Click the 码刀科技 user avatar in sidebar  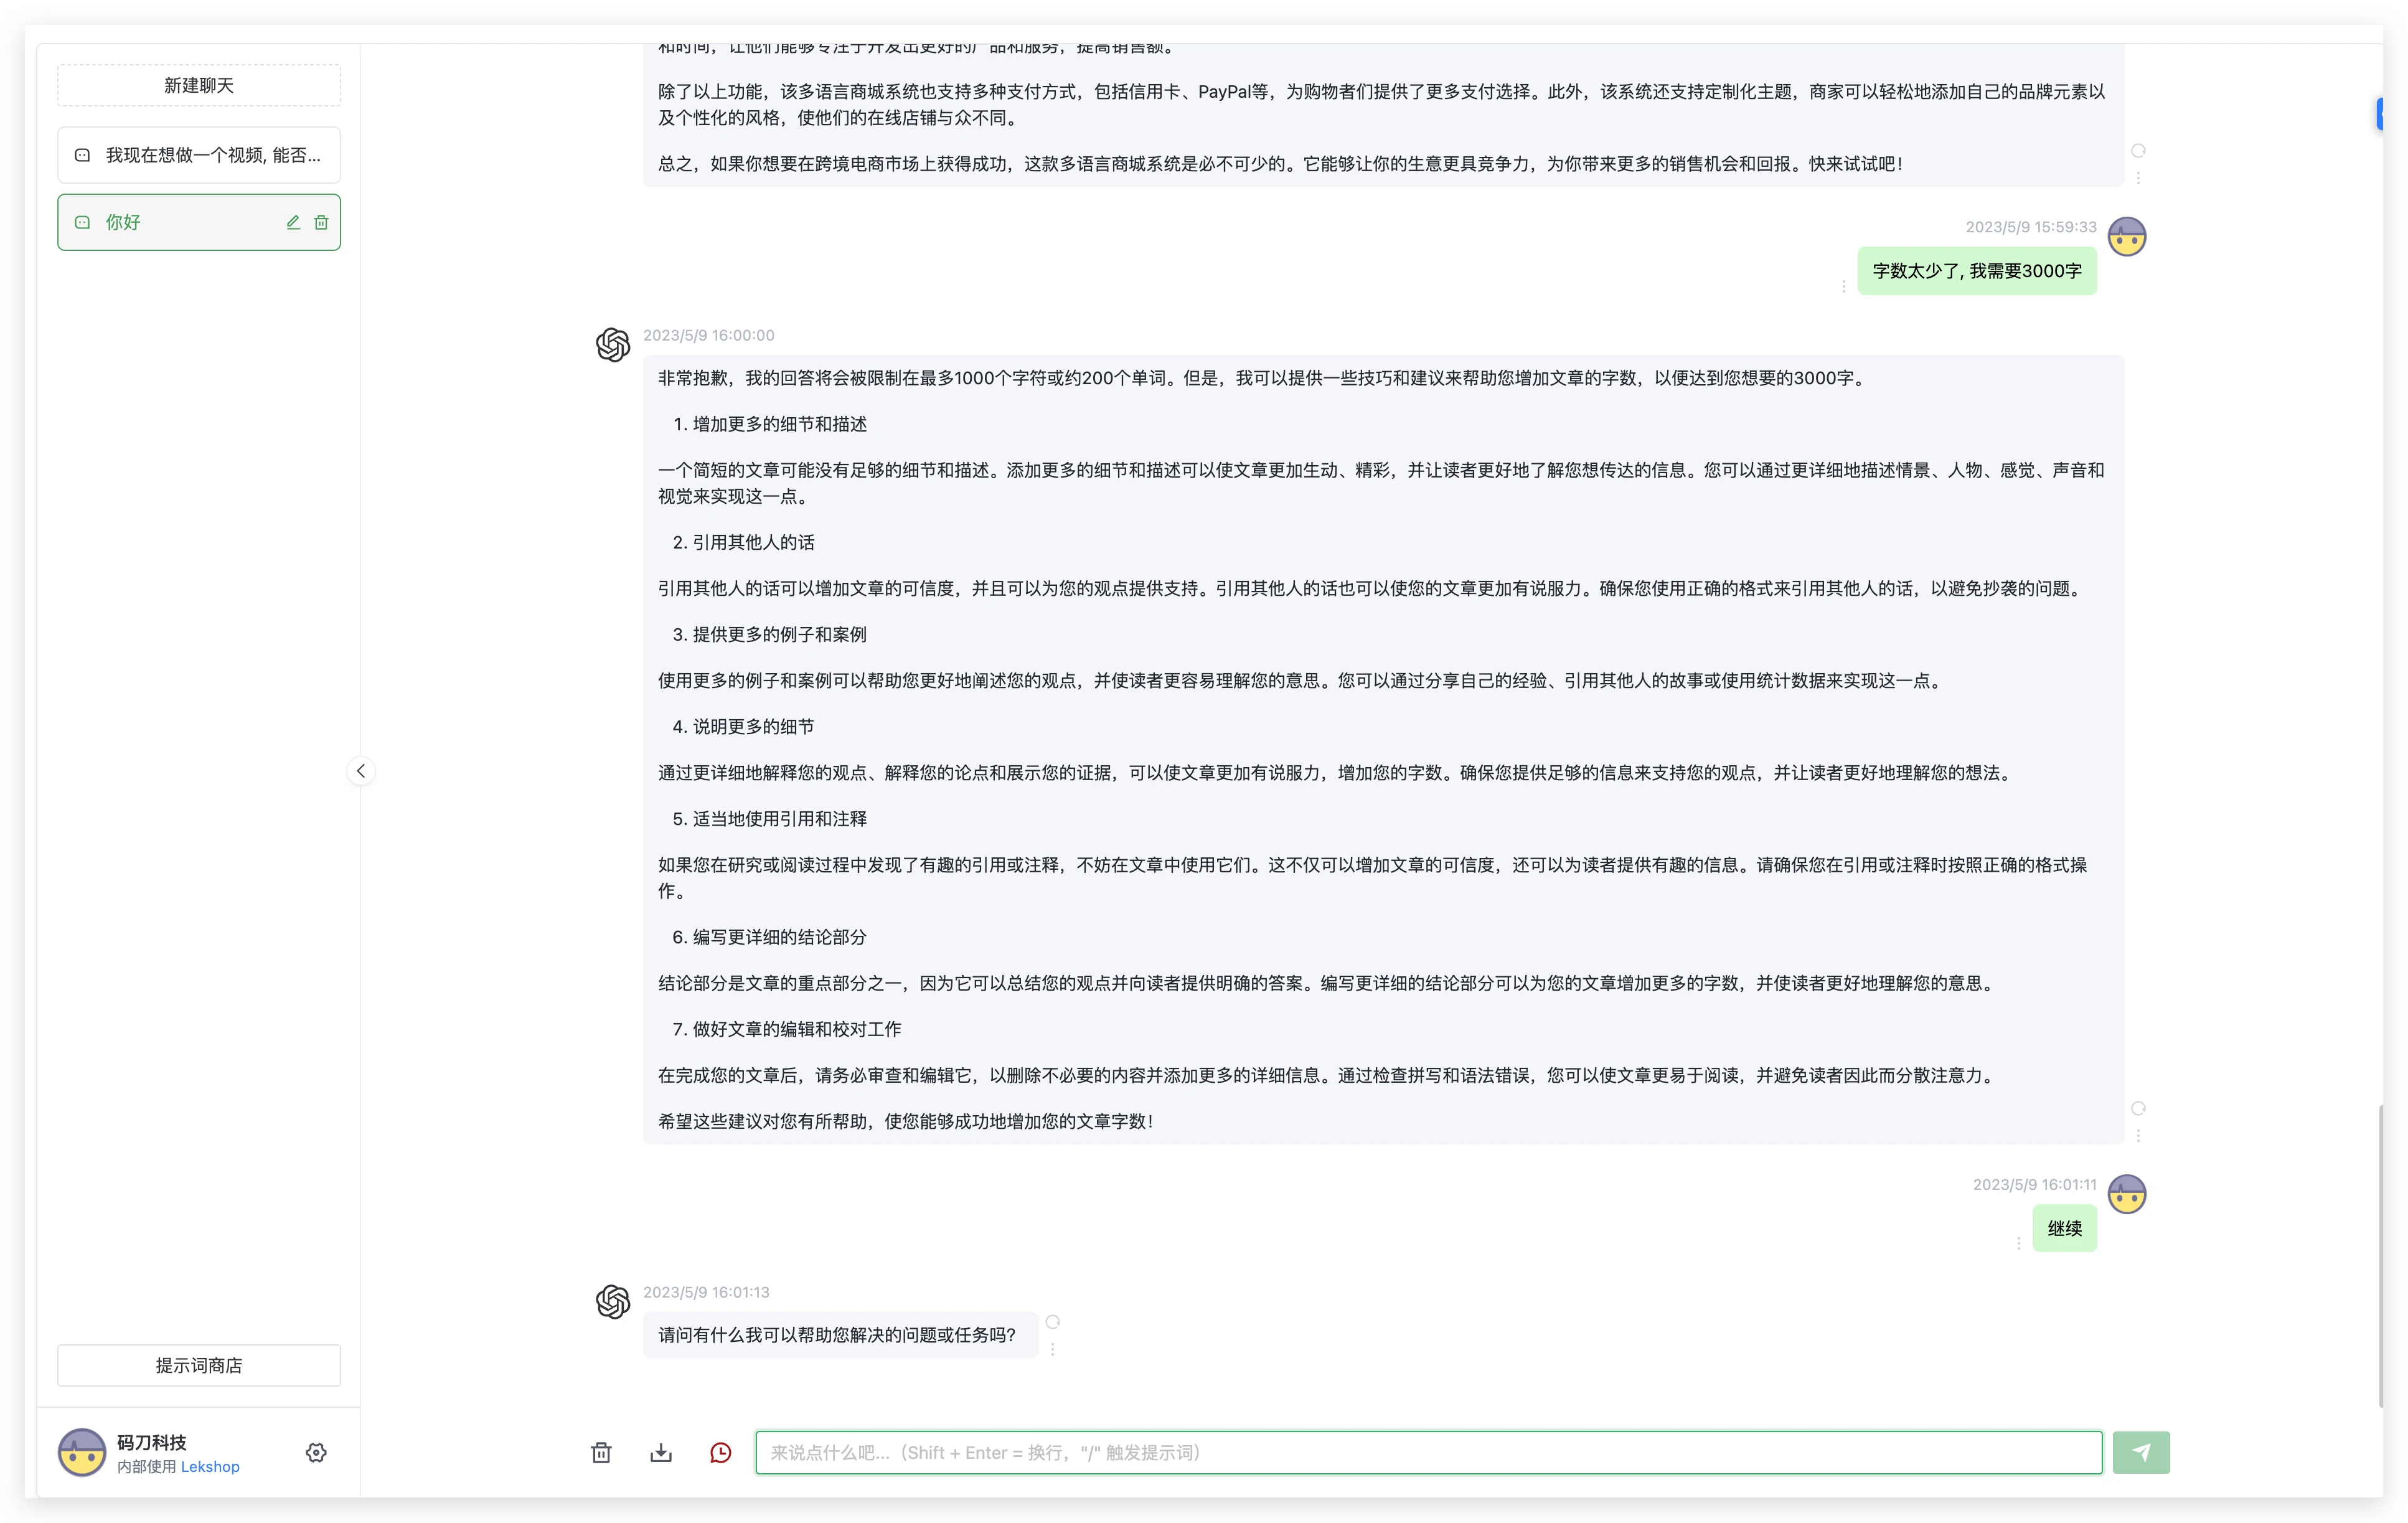pyautogui.click(x=82, y=1452)
